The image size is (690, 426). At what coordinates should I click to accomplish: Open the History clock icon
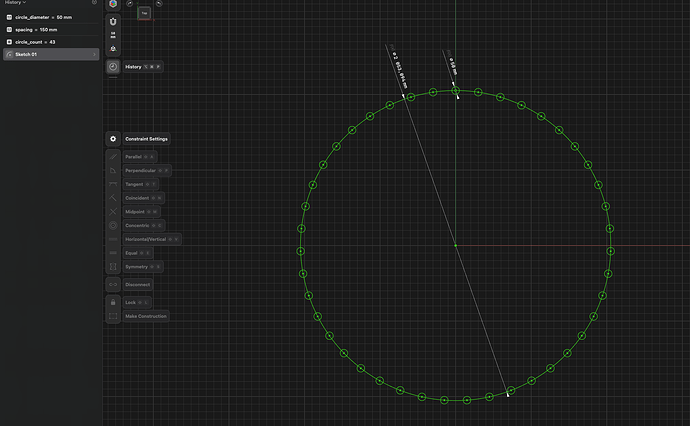point(113,67)
